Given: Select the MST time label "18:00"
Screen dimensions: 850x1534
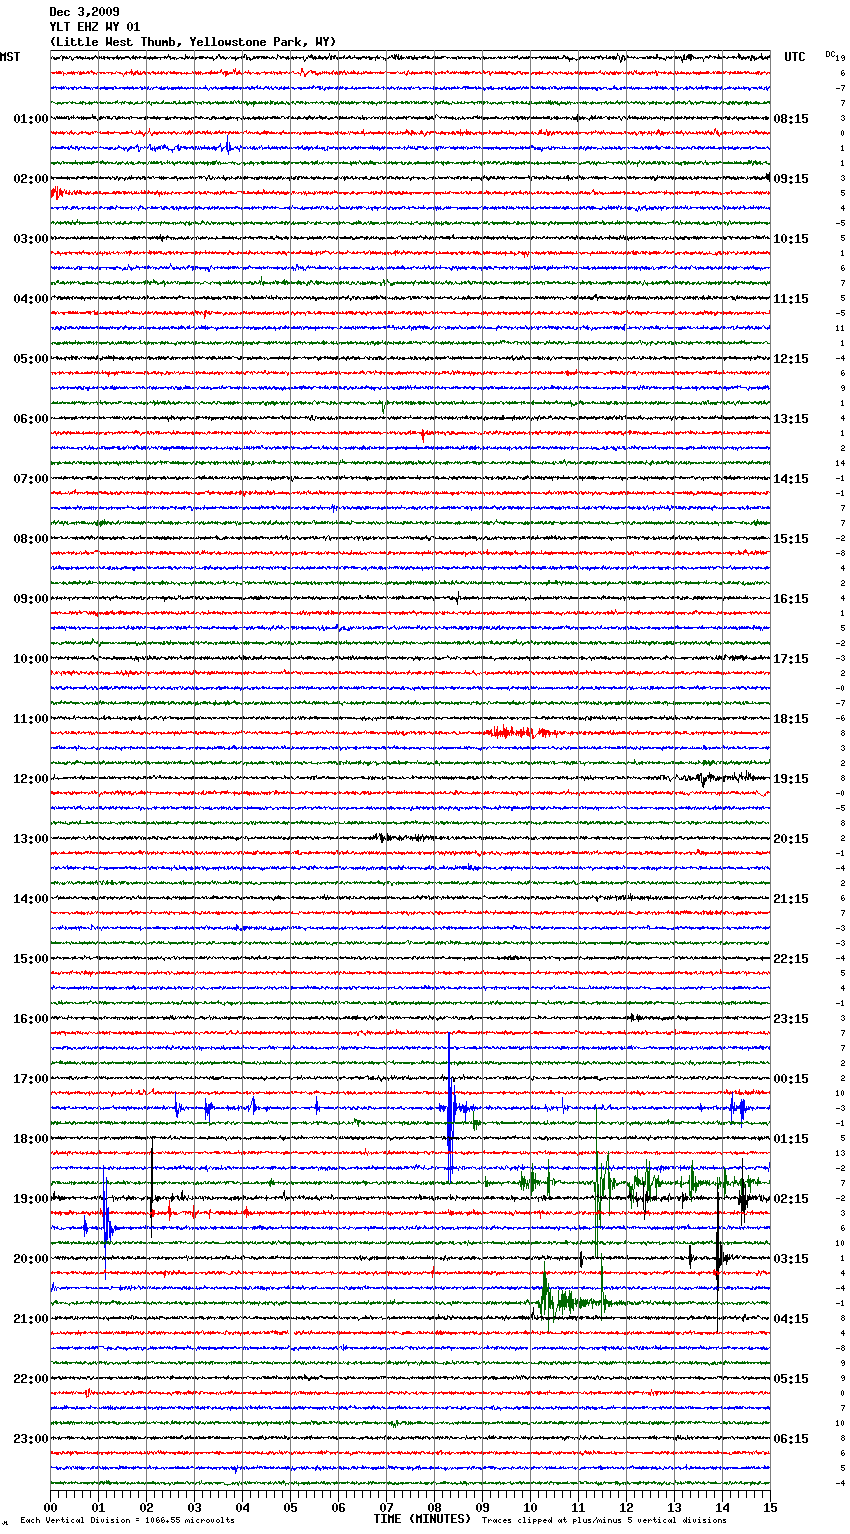Looking at the screenshot, I should point(31,1139).
